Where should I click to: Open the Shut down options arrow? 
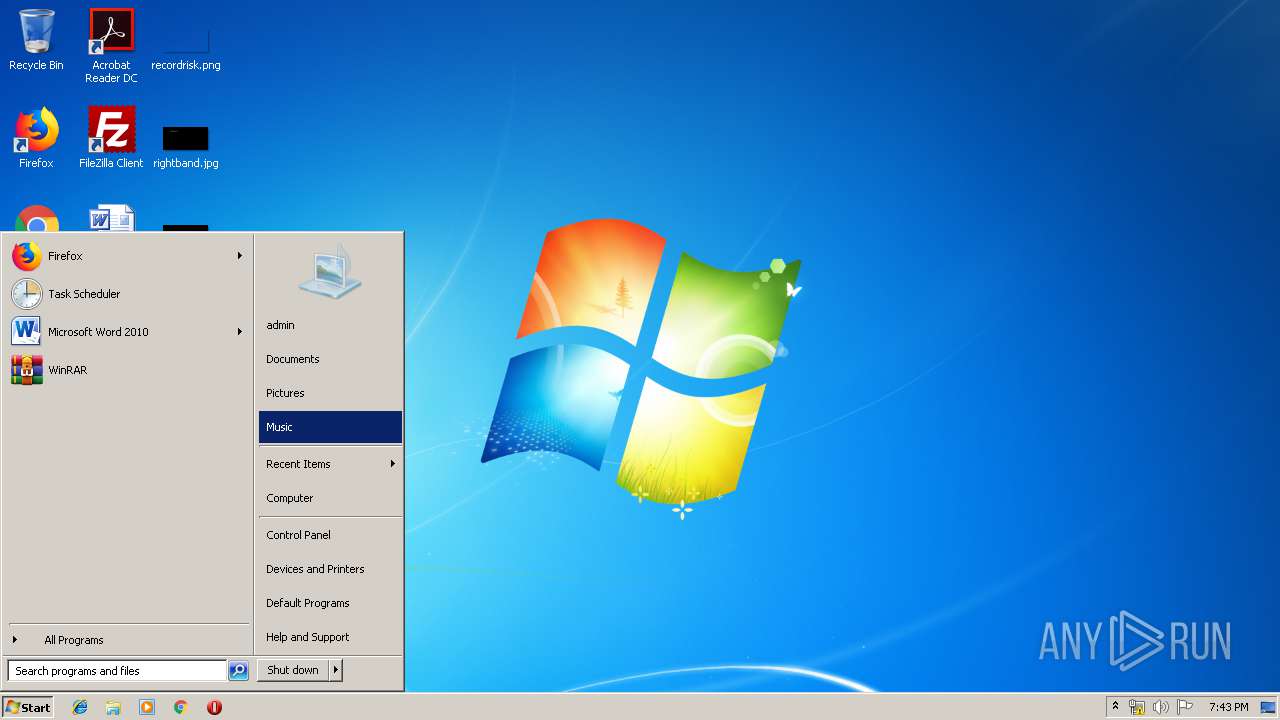tap(336, 670)
